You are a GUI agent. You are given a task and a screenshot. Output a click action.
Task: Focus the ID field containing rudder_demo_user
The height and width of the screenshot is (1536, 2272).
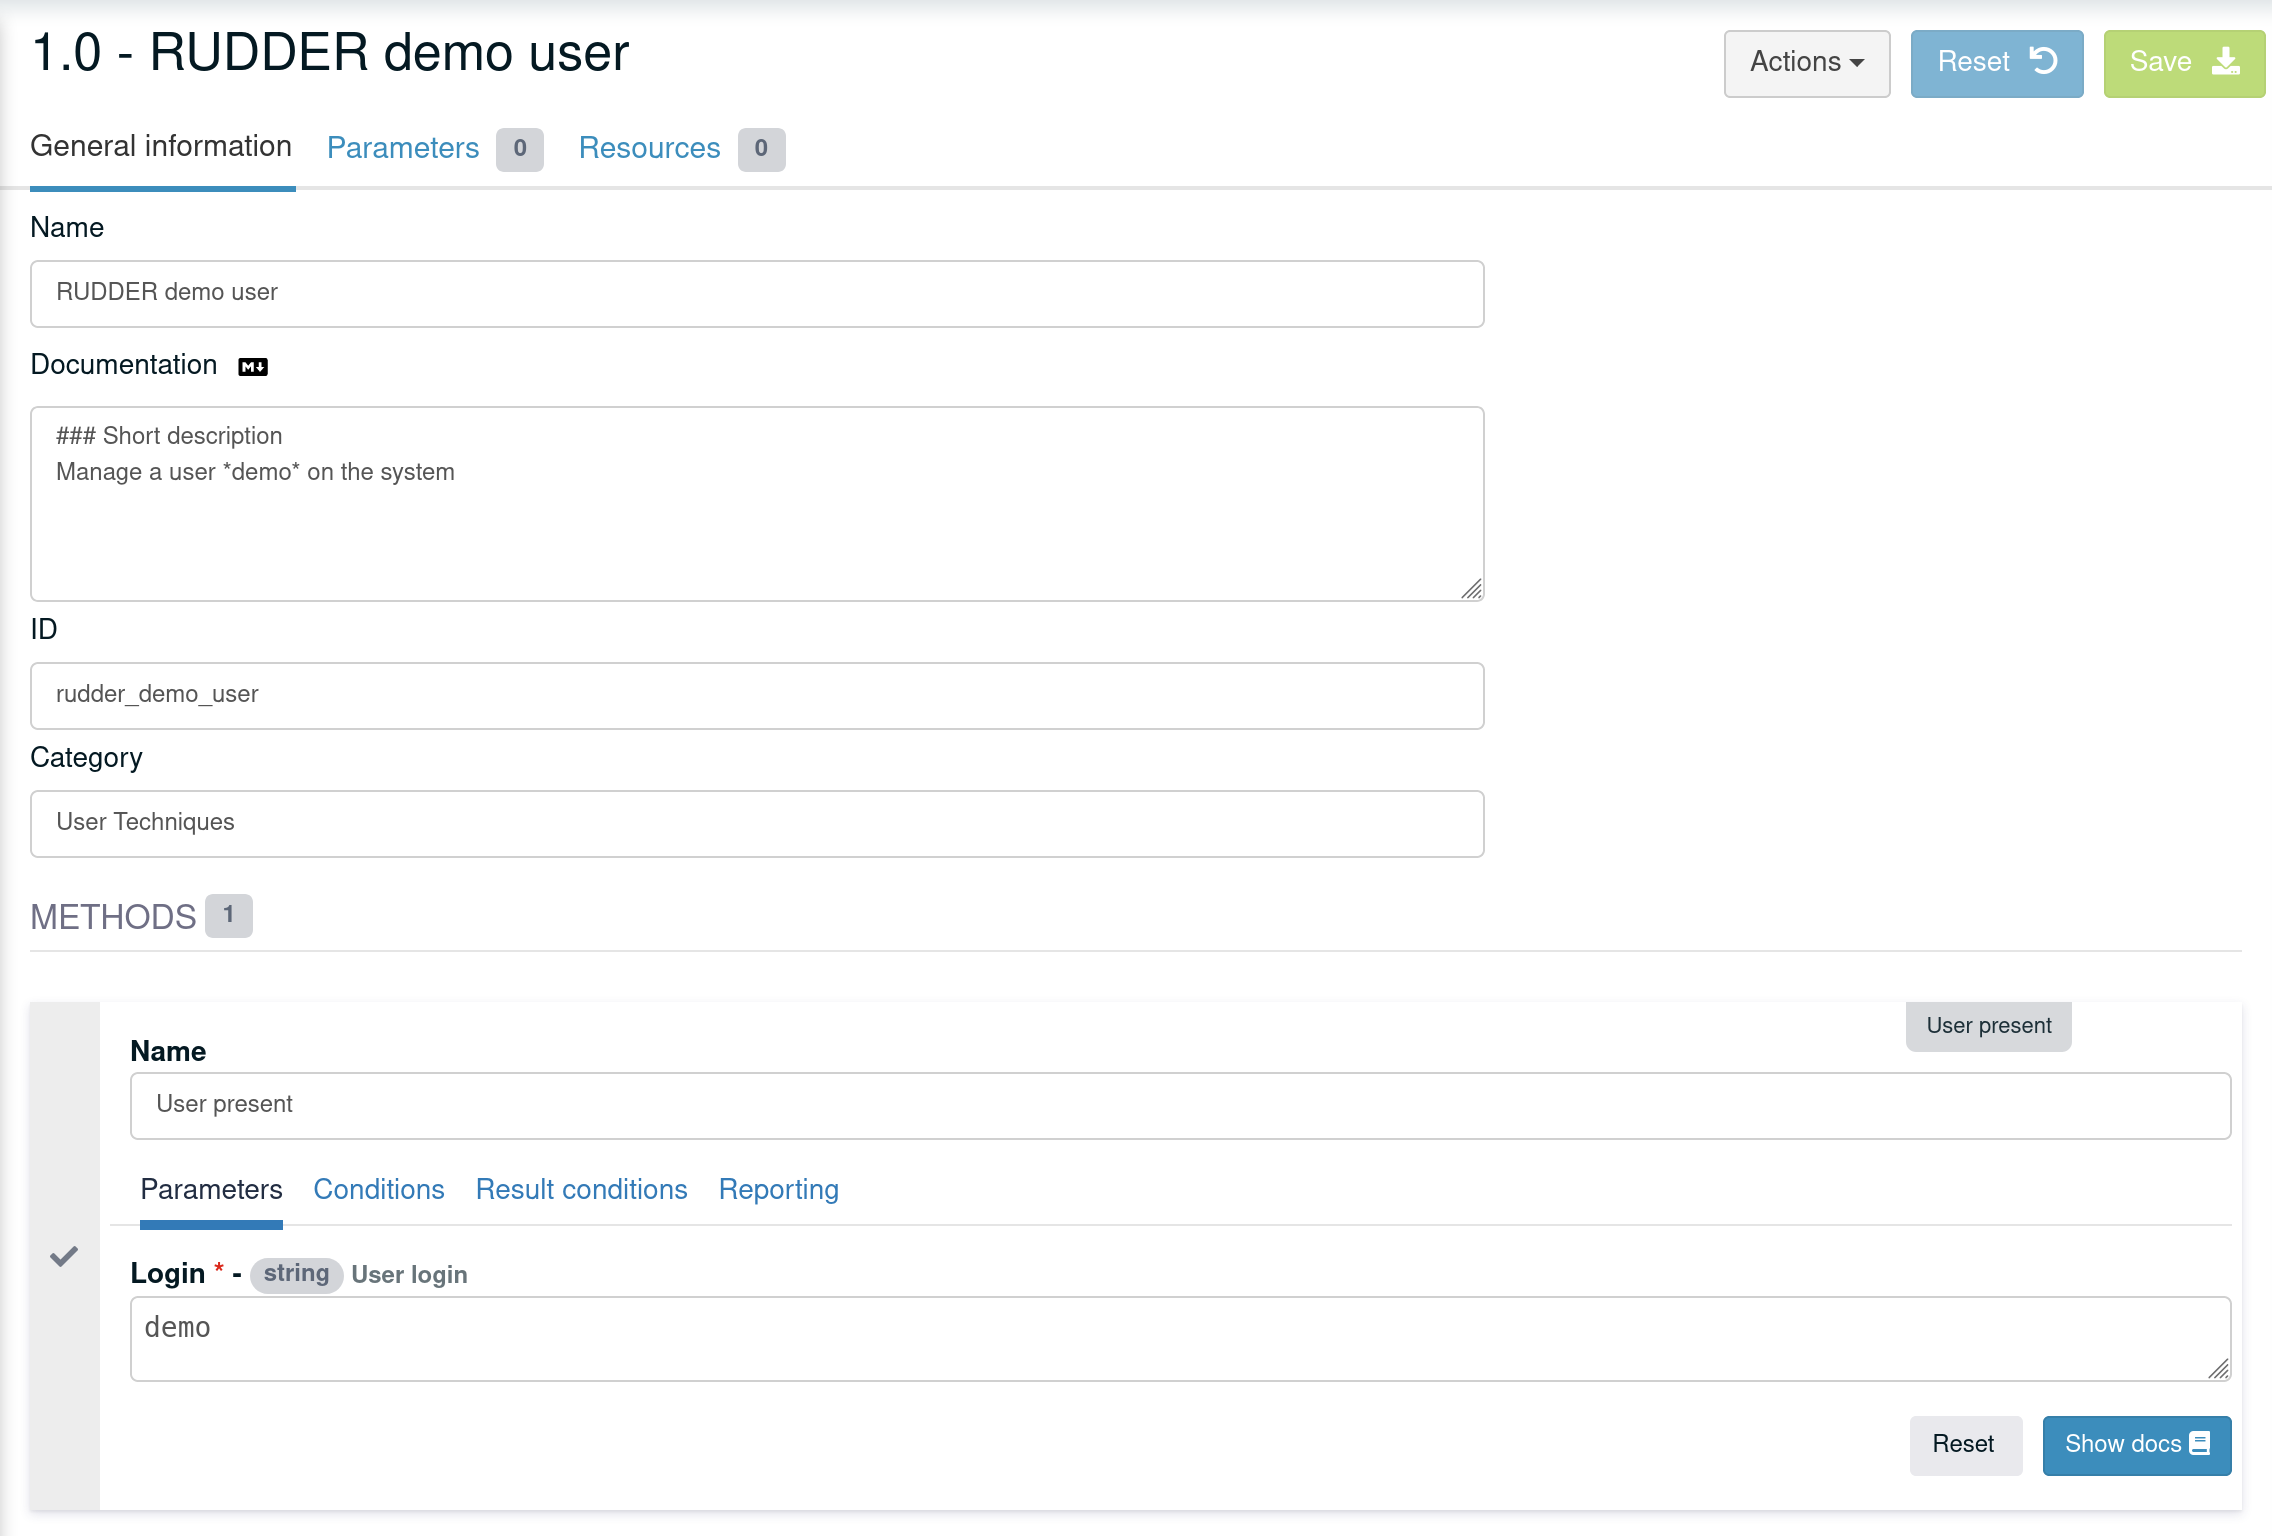pos(757,695)
